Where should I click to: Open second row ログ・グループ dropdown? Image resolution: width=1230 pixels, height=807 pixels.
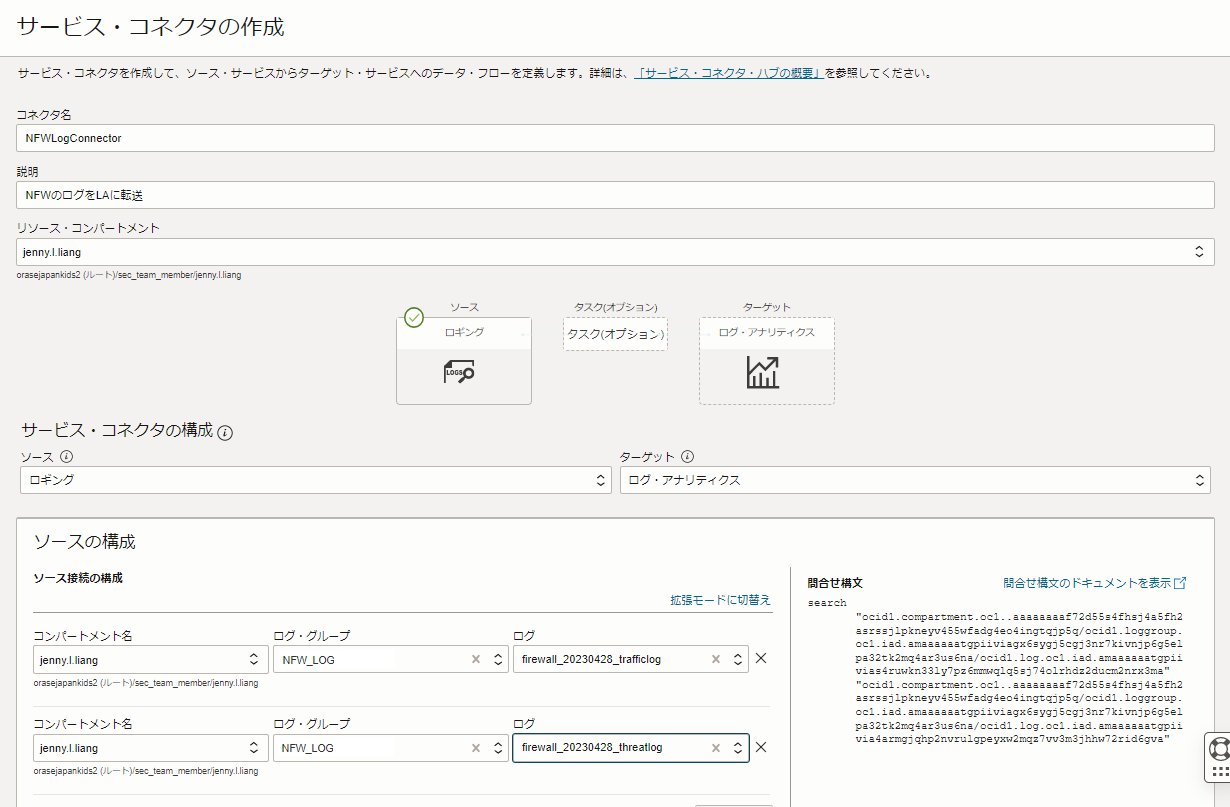(x=499, y=748)
